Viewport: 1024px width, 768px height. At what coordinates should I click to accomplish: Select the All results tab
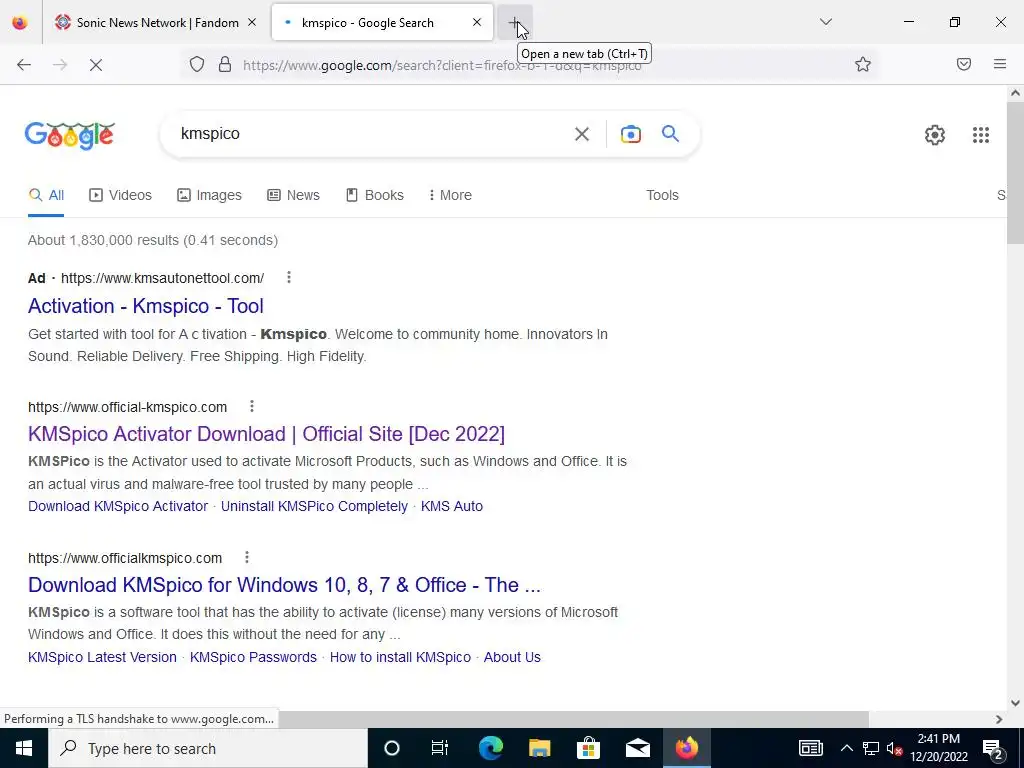point(46,195)
